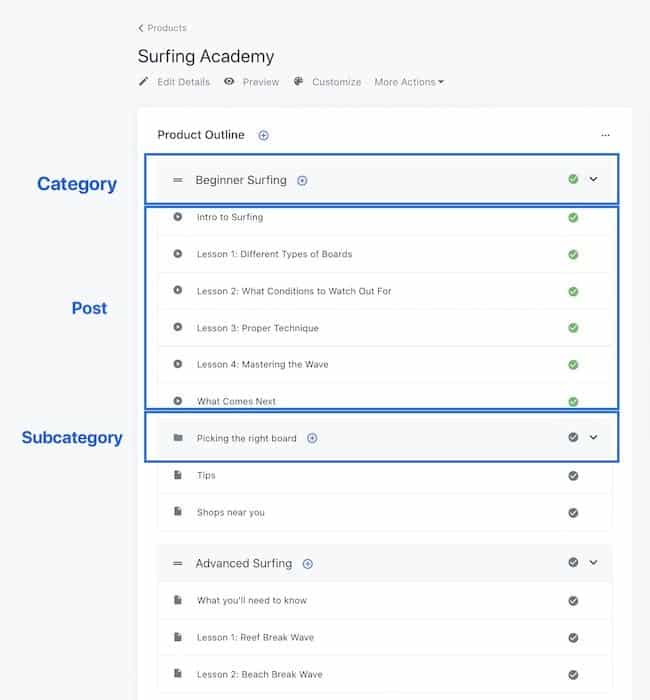Screen dimensions: 650x700
Task: Toggle published status of Beginner Surfing category
Action: tap(573, 179)
